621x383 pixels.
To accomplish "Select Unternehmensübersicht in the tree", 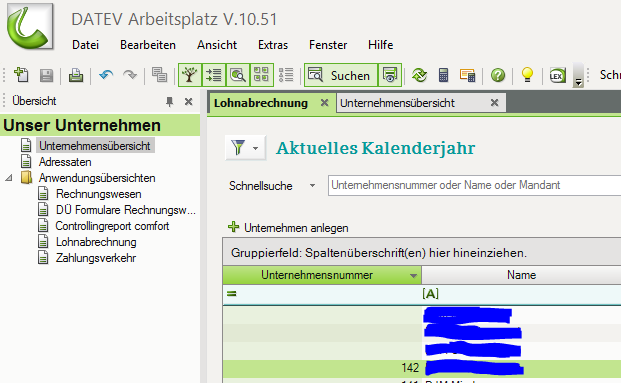I will [95, 146].
